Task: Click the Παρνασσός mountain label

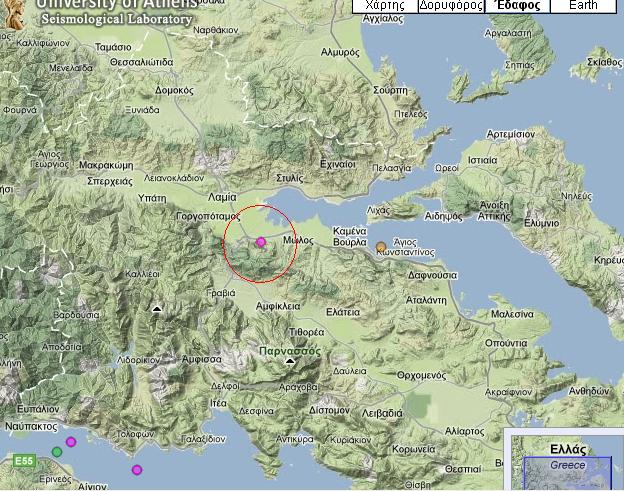Action: click(x=288, y=352)
